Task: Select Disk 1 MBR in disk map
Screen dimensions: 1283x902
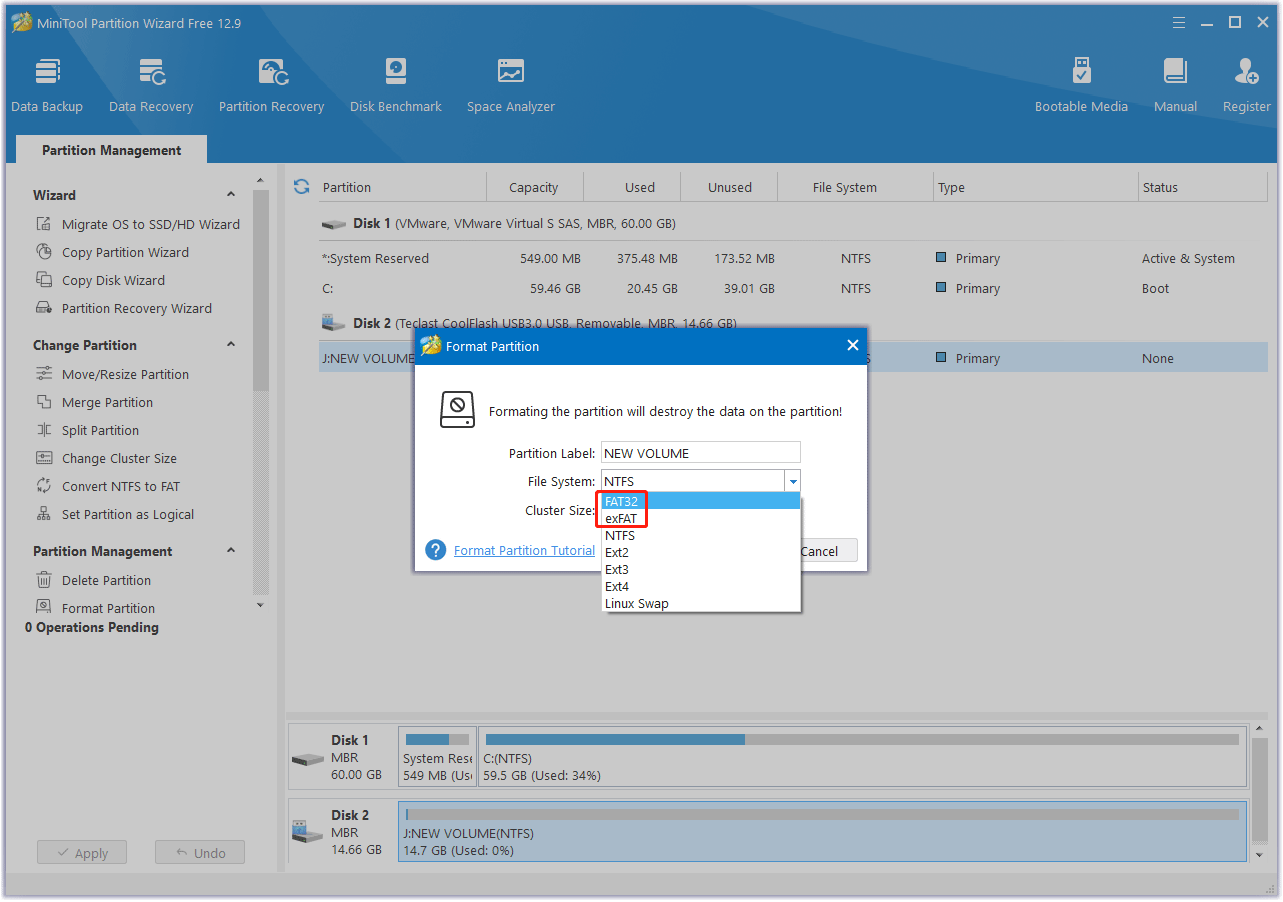Action: coord(343,757)
